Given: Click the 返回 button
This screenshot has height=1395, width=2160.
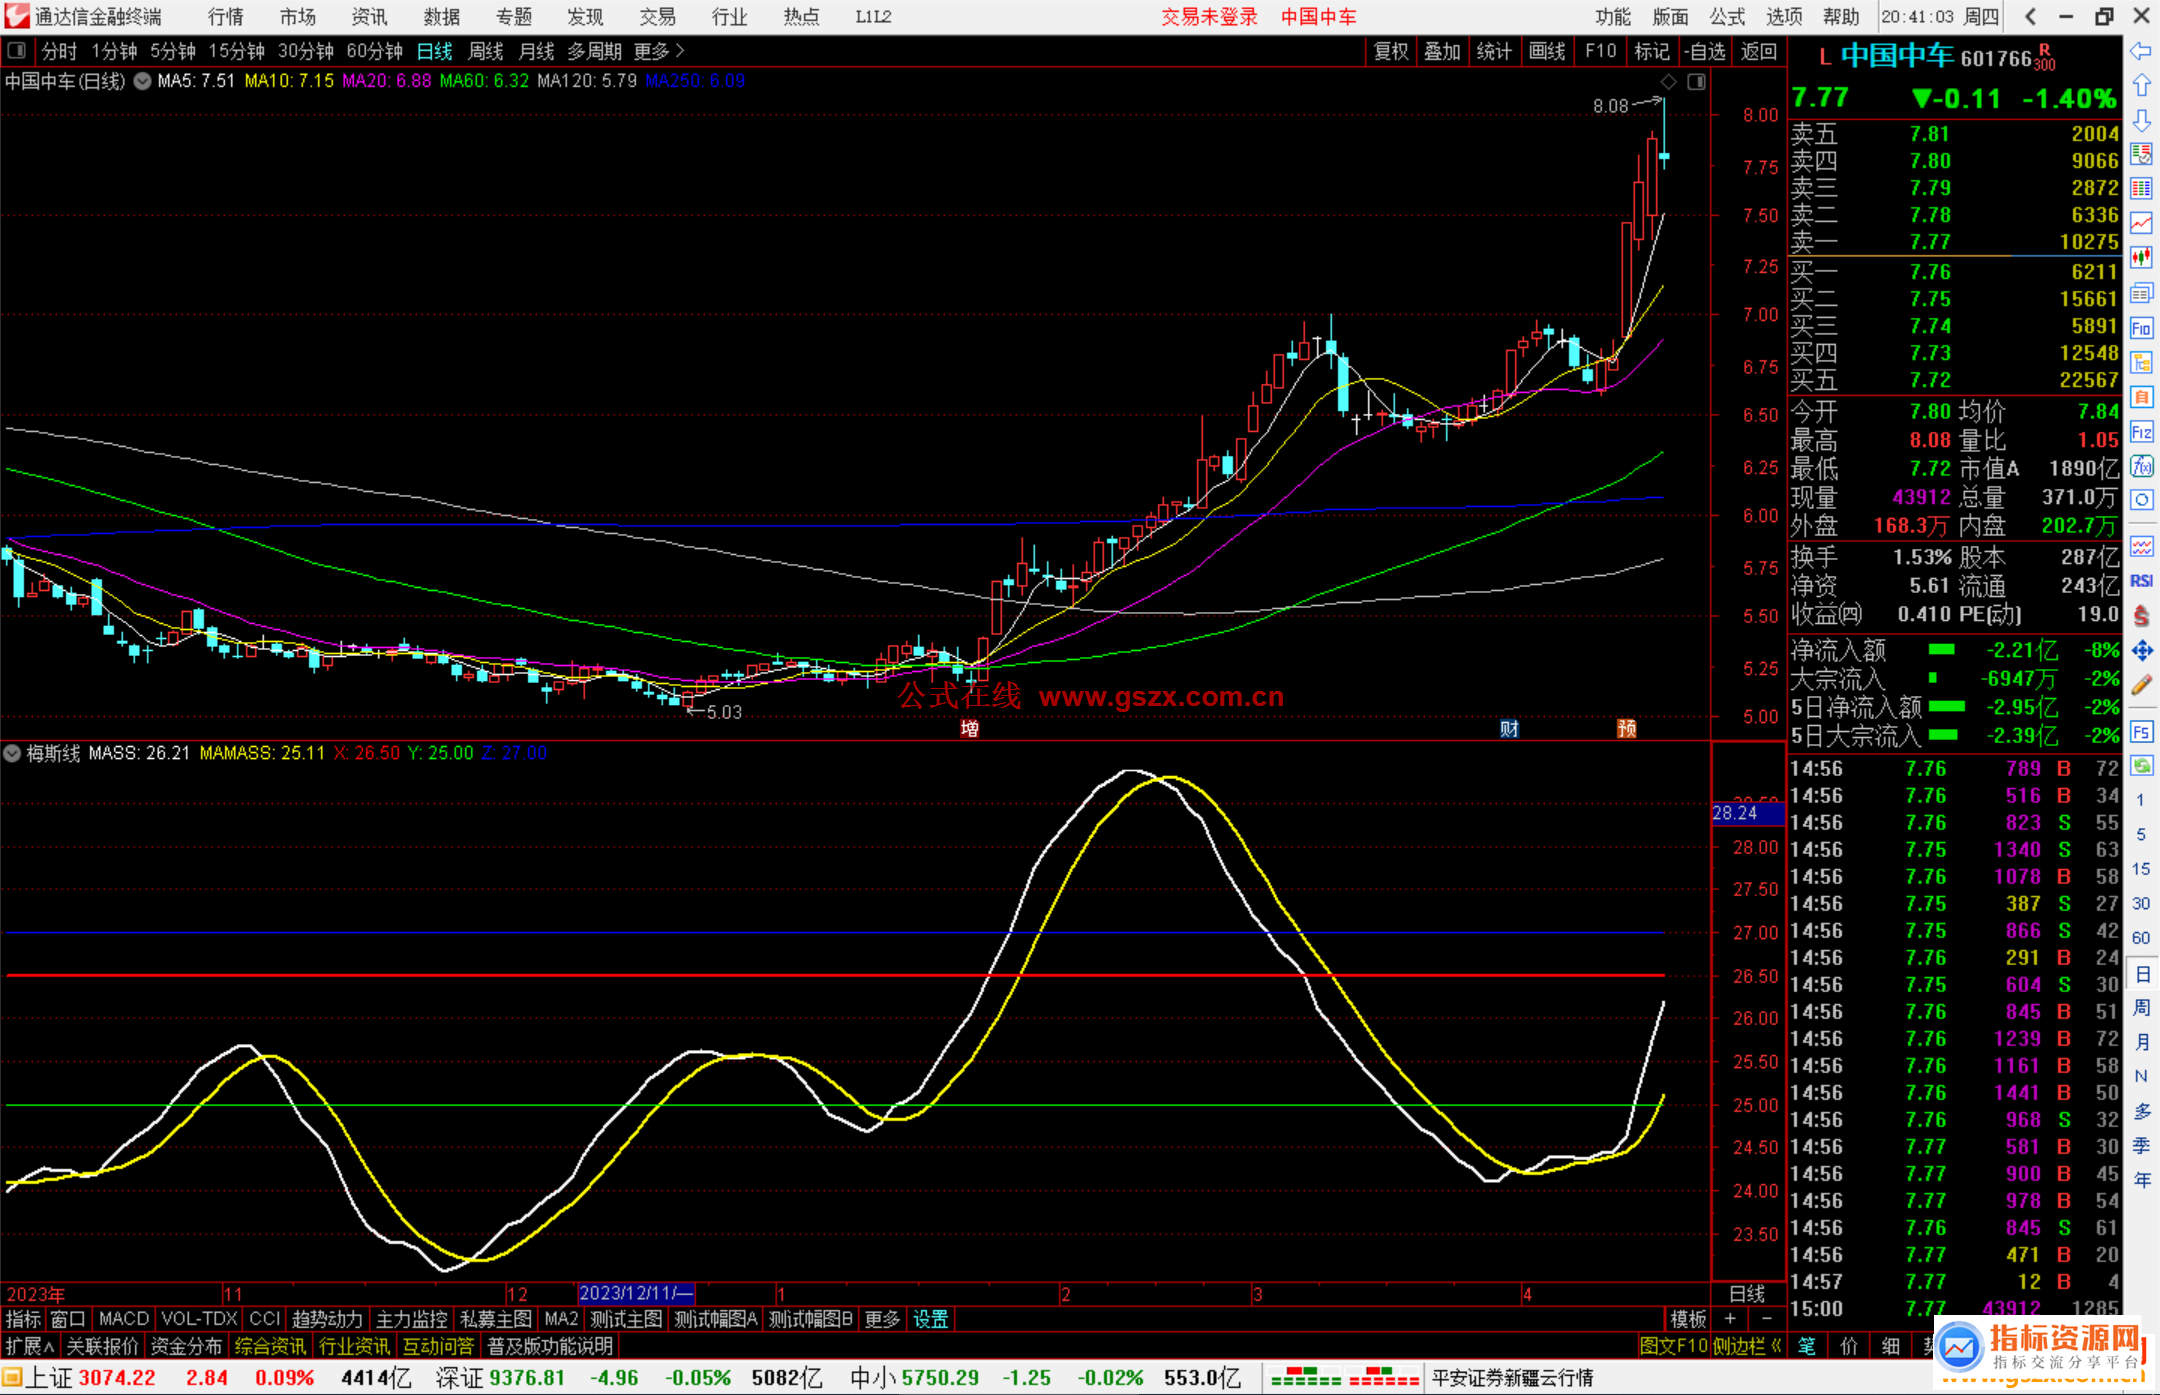Looking at the screenshot, I should point(1758,51).
